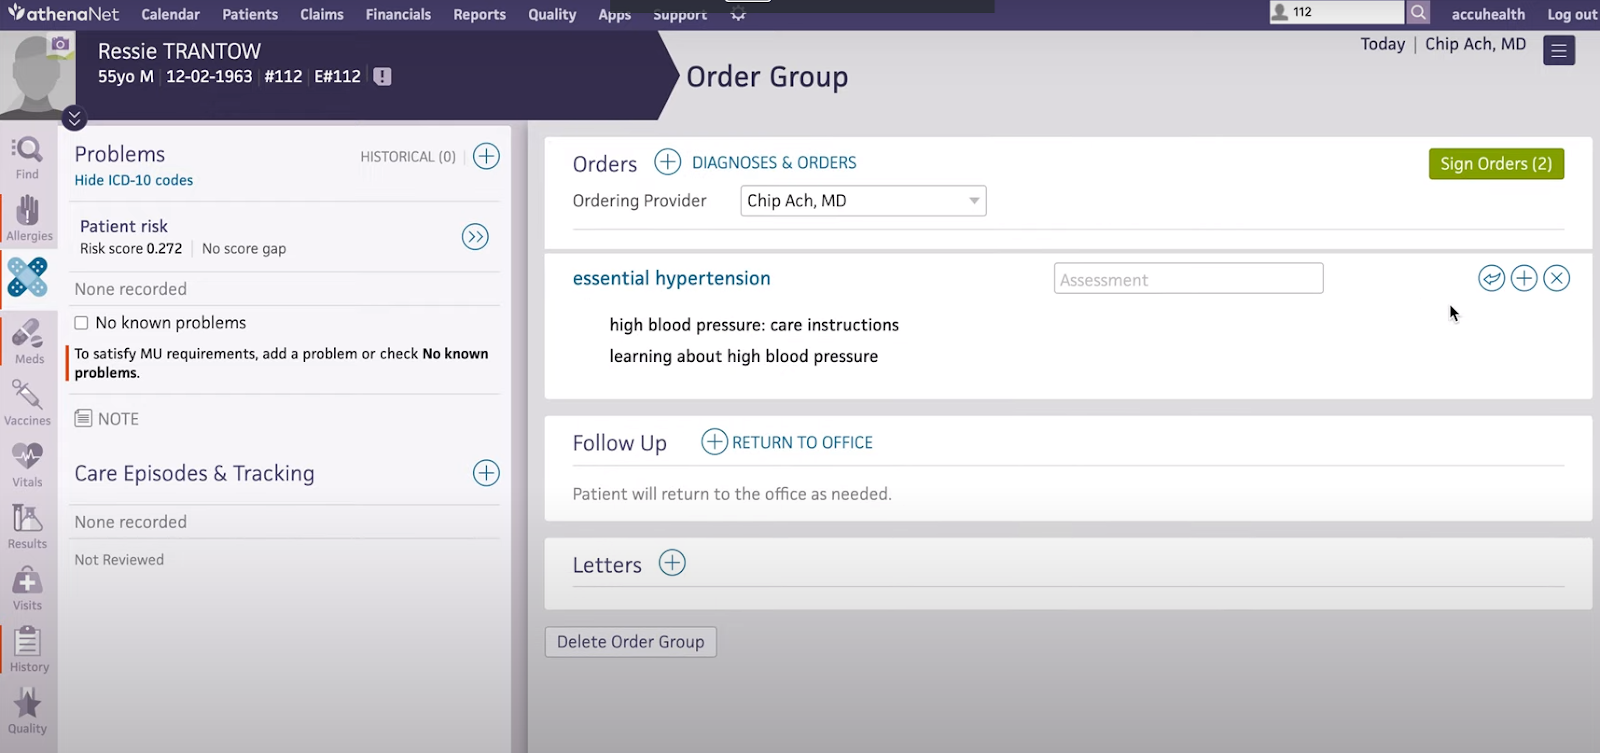Click the Assessment input field
This screenshot has height=753, width=1600.
(x=1188, y=279)
